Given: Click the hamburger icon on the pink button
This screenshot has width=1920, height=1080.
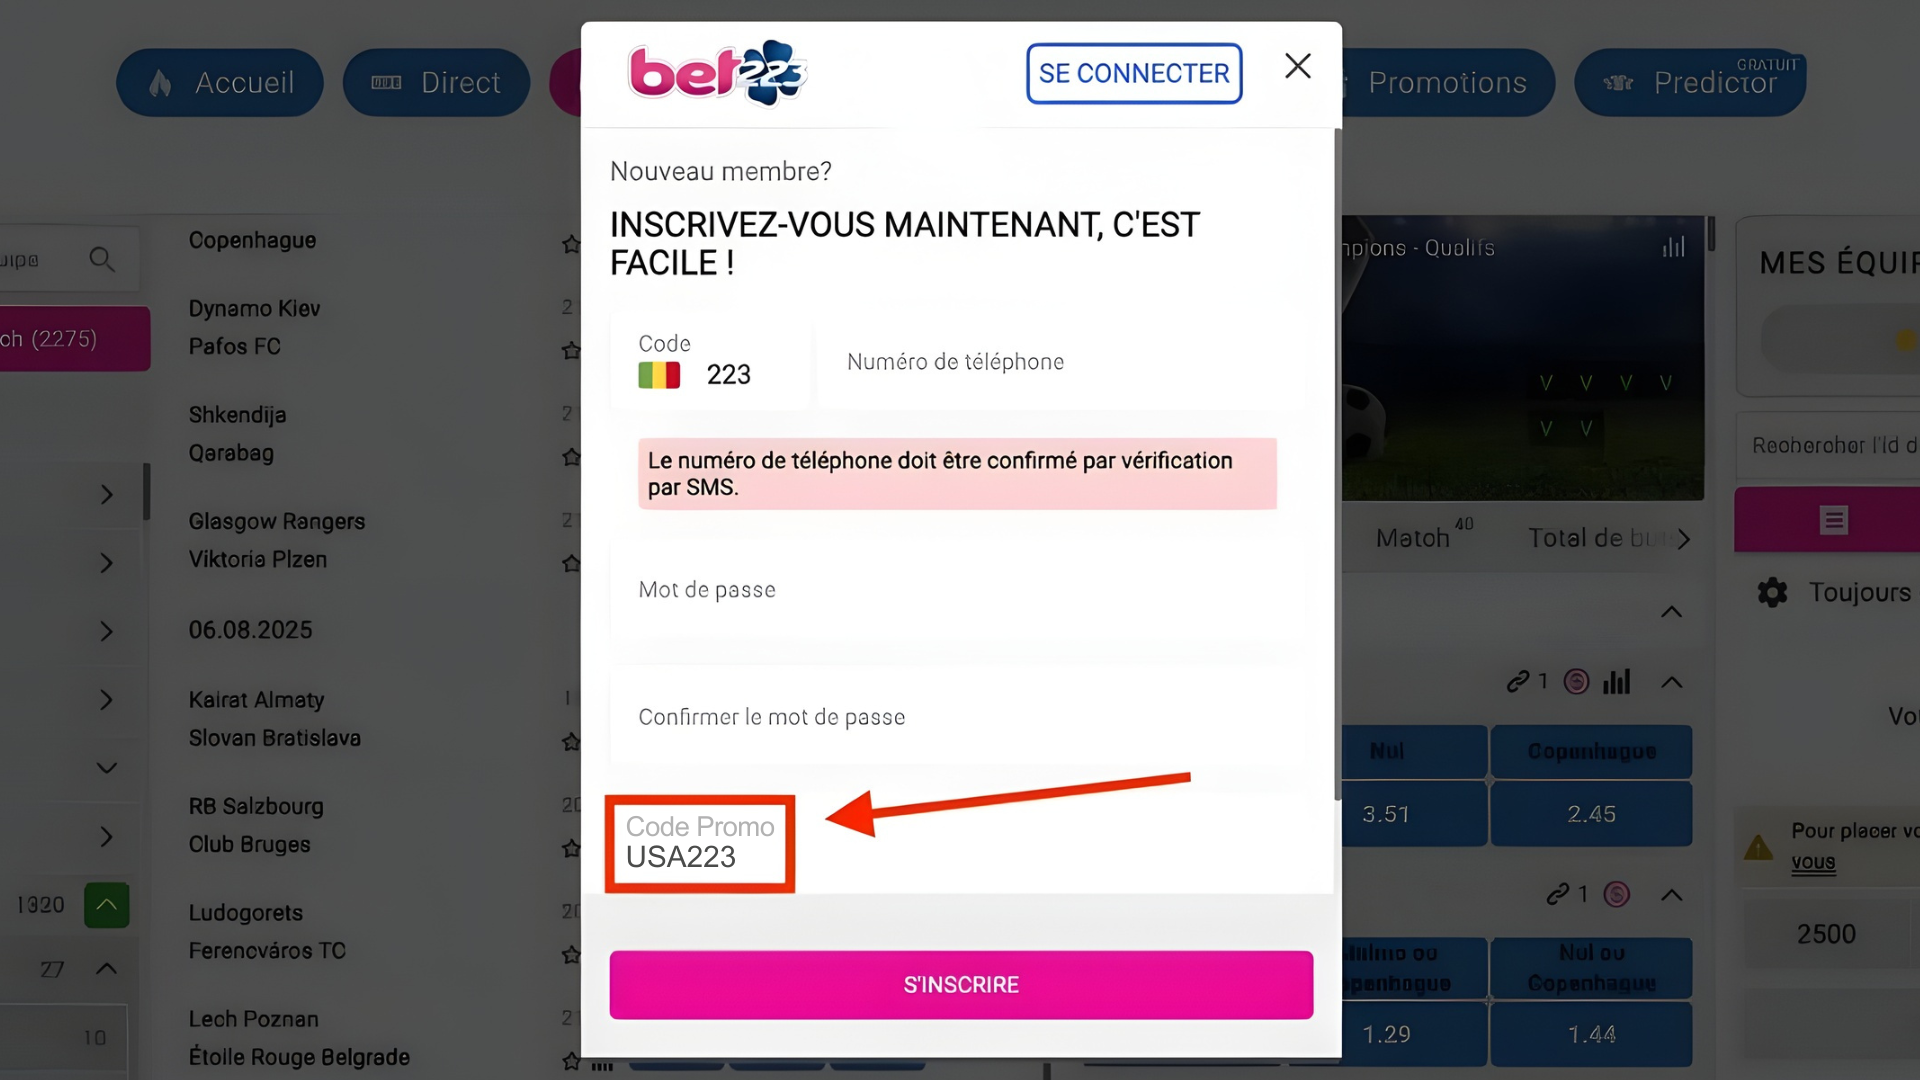Looking at the screenshot, I should [1833, 519].
